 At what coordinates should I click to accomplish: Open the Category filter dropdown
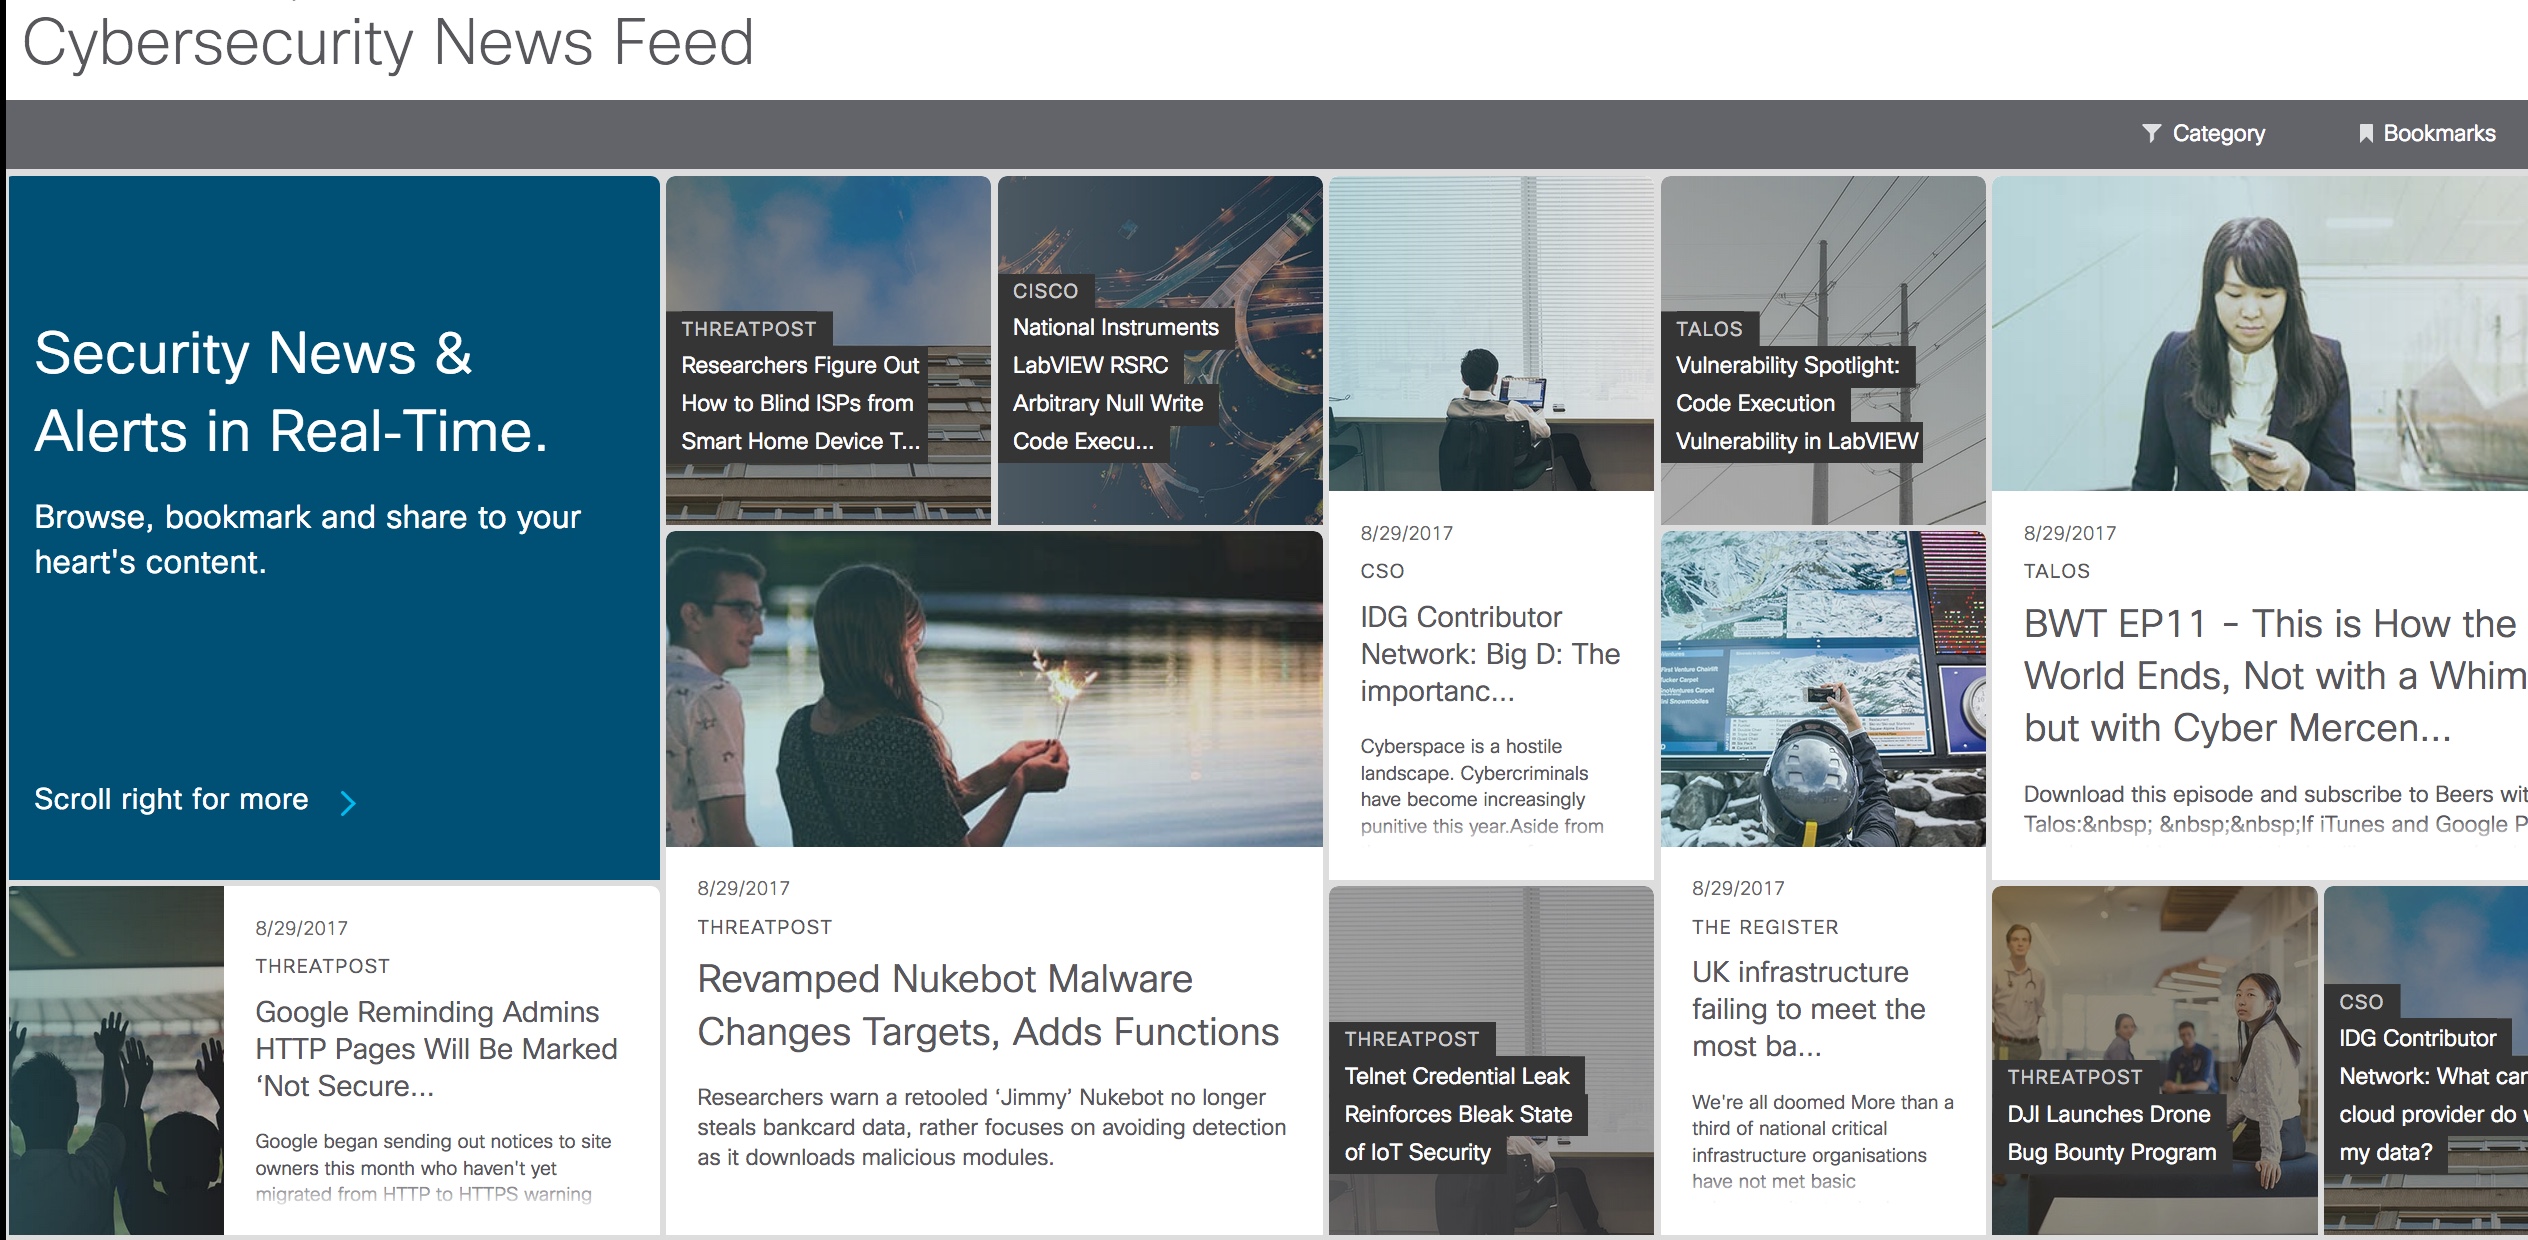pyautogui.click(x=2217, y=133)
